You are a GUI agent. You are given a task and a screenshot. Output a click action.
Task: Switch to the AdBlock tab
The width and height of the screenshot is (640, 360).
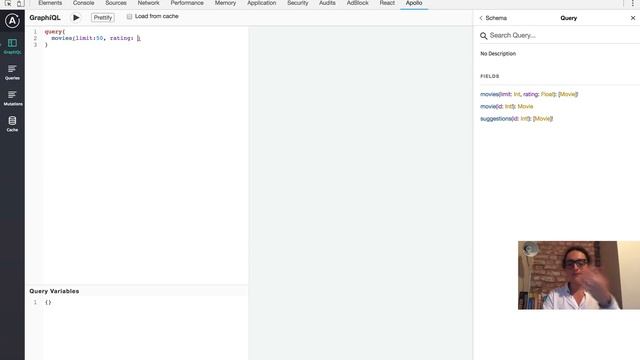tap(358, 3)
